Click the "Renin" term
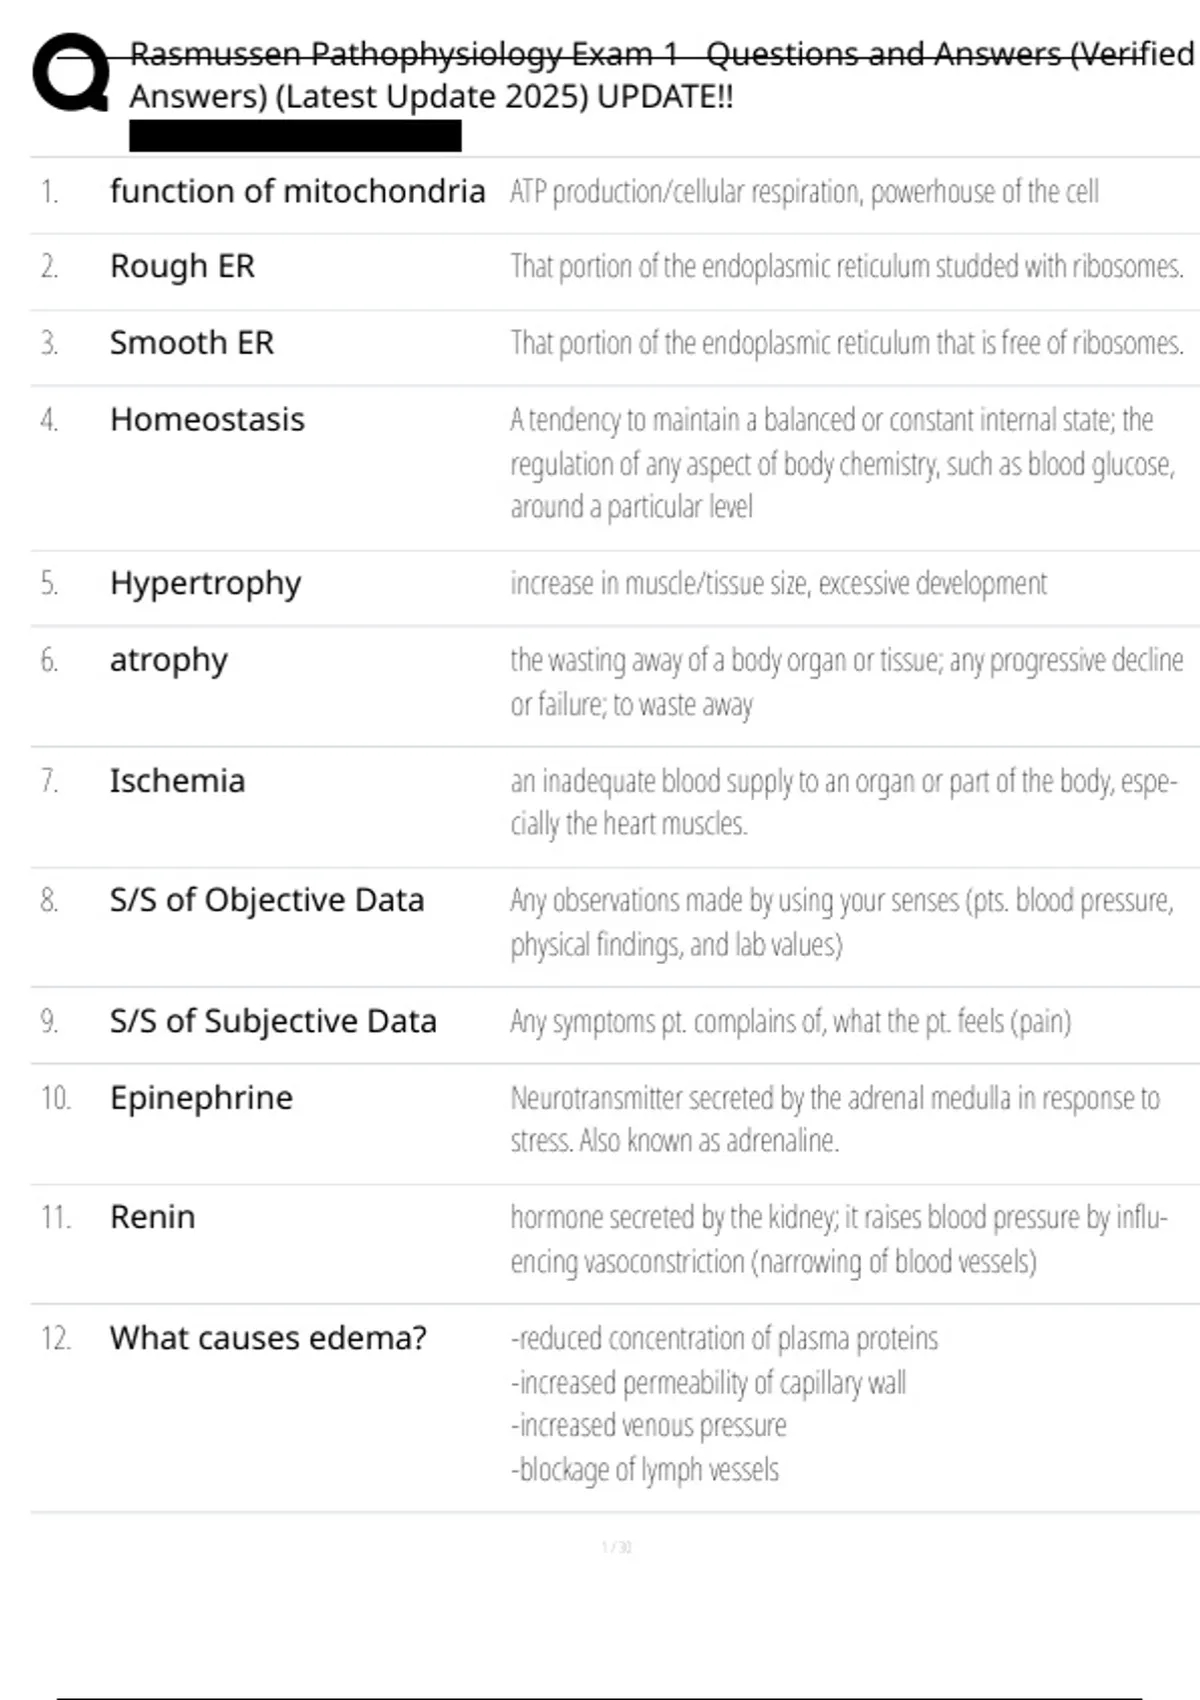Image resolution: width=1200 pixels, height=1700 pixels. pos(152,1217)
